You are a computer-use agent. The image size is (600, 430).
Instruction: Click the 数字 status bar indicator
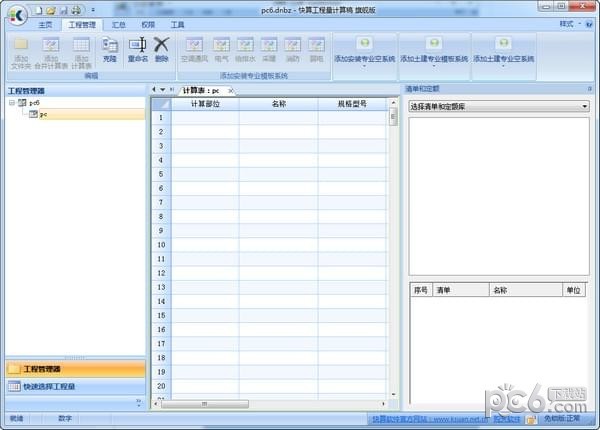coord(65,419)
